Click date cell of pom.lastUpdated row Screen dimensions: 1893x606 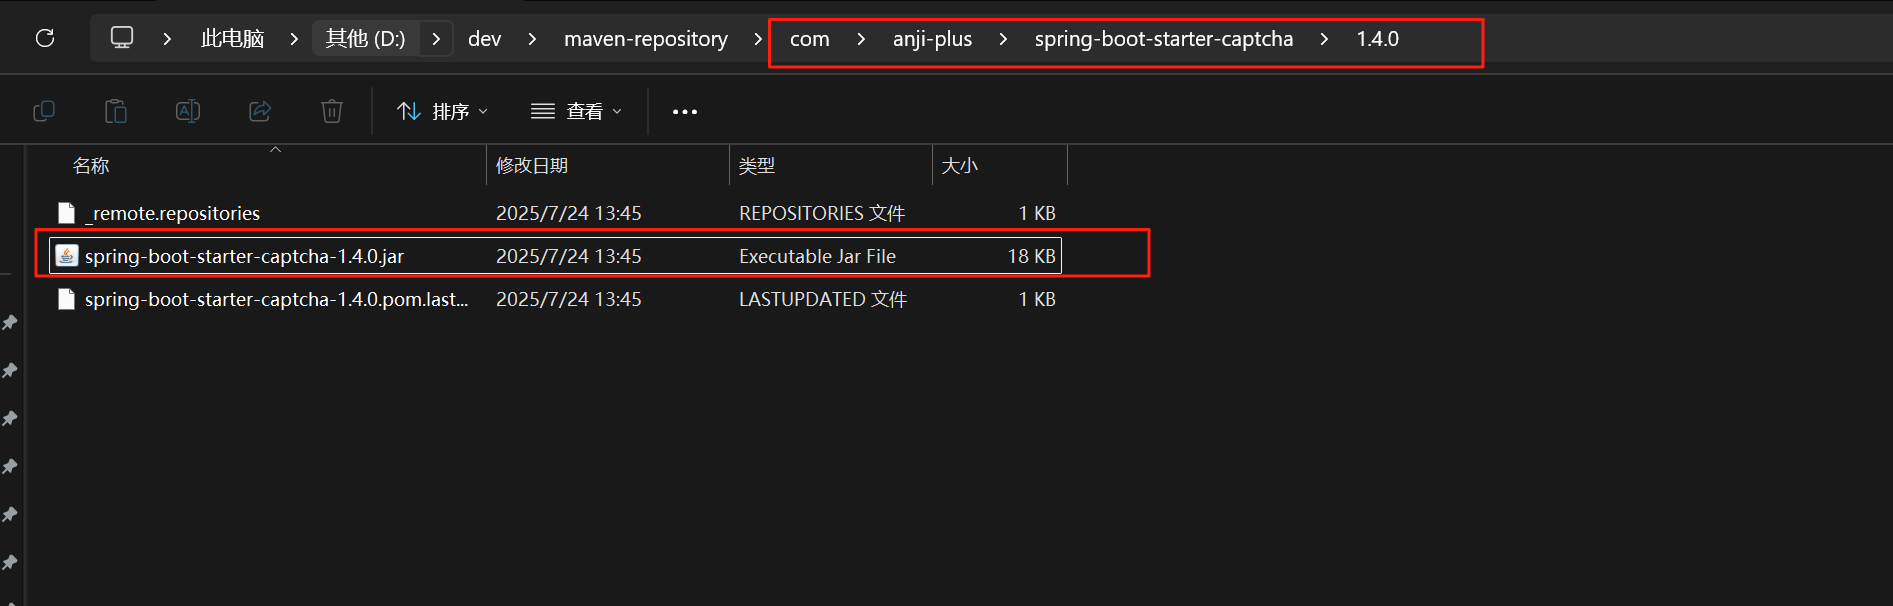pos(569,299)
